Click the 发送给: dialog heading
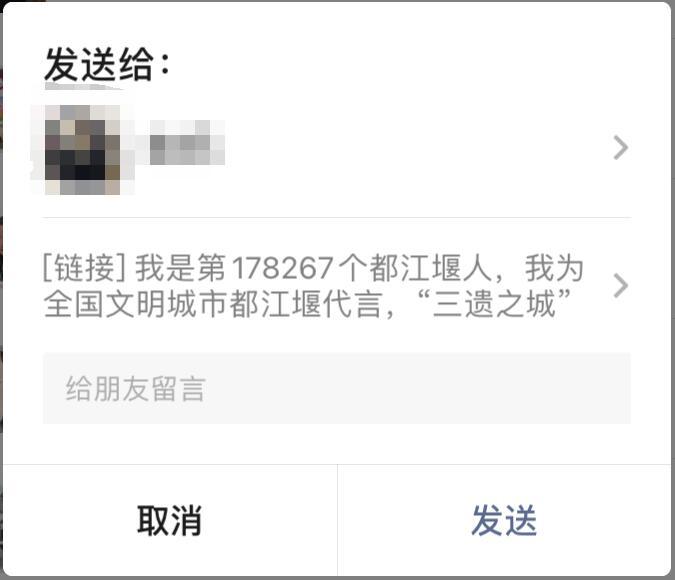The width and height of the screenshot is (675, 580). pos(107,65)
